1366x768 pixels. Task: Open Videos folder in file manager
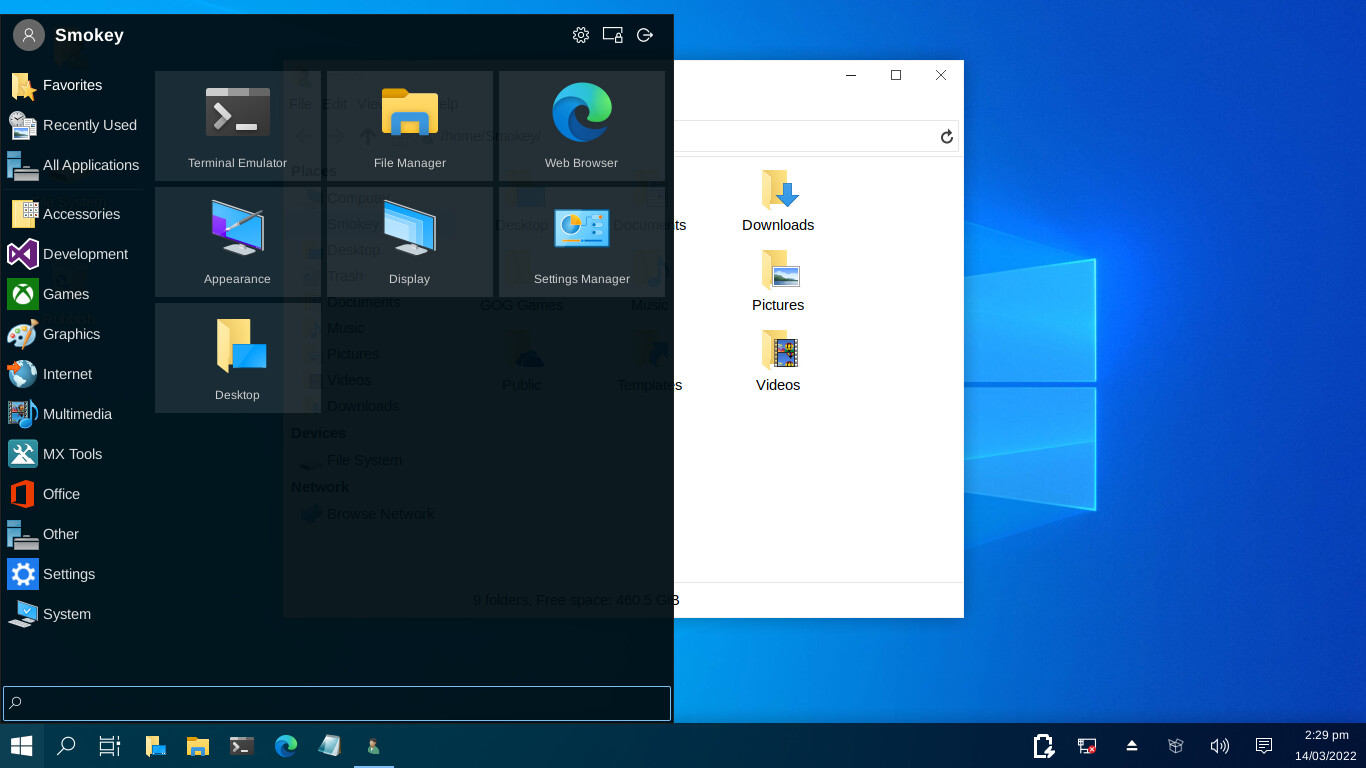coord(778,361)
